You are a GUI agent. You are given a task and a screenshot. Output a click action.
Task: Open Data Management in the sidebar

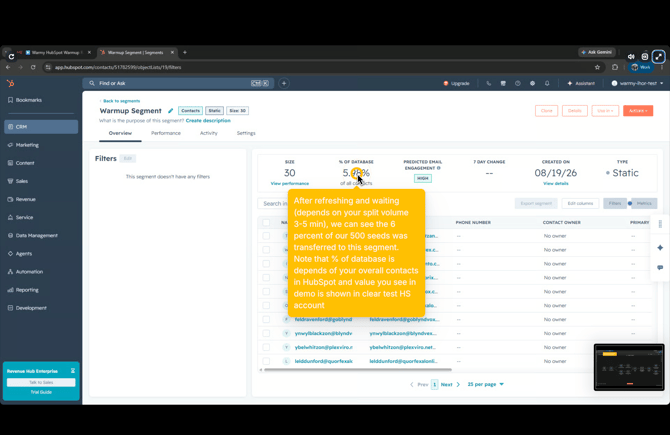point(41,235)
